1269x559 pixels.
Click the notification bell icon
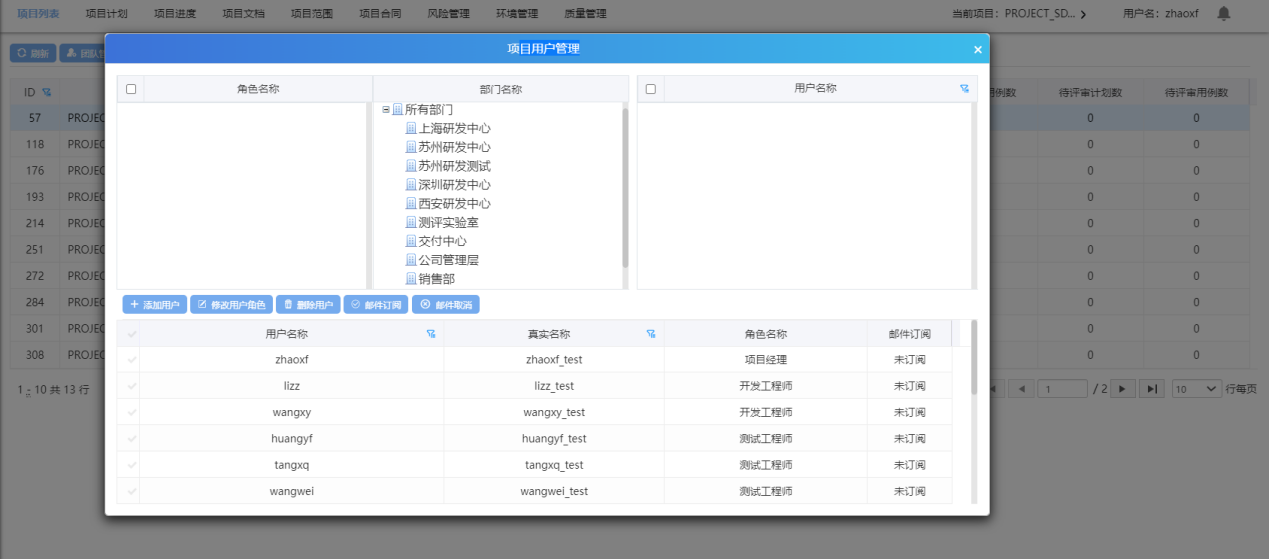pyautogui.click(x=1223, y=14)
